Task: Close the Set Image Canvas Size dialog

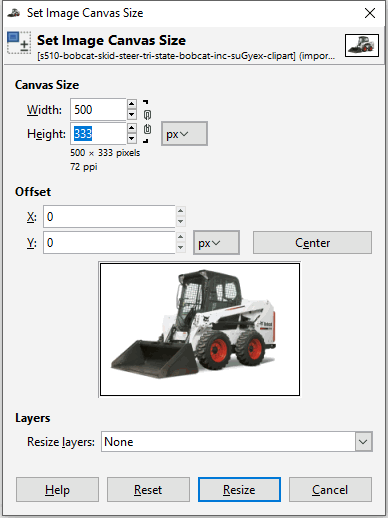Action: [370, 13]
